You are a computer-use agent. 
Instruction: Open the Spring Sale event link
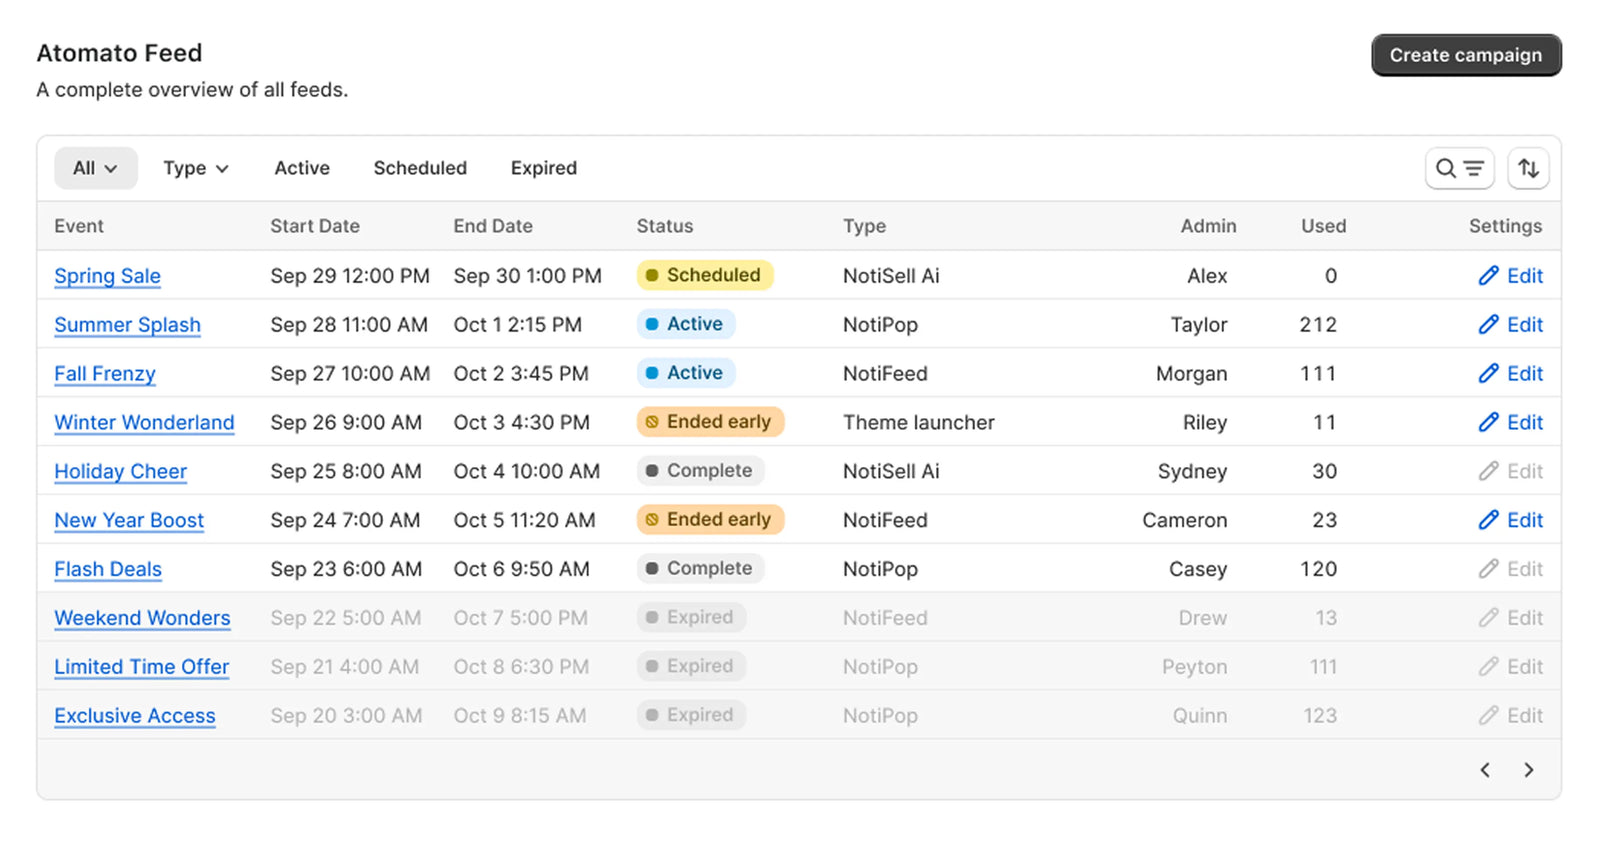[x=107, y=276]
